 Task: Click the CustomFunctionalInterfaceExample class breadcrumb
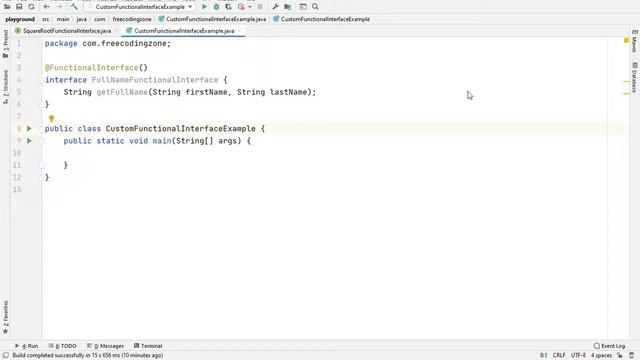321,19
